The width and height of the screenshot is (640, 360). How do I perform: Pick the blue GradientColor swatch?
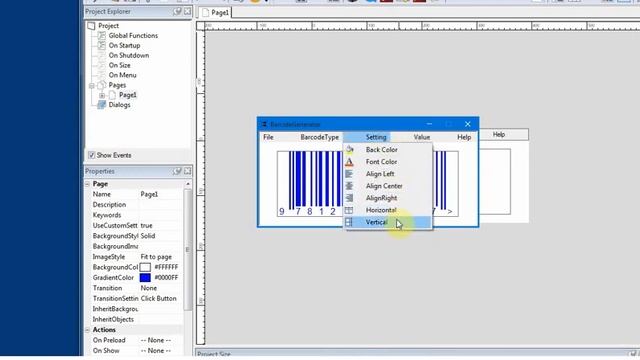[x=145, y=278]
